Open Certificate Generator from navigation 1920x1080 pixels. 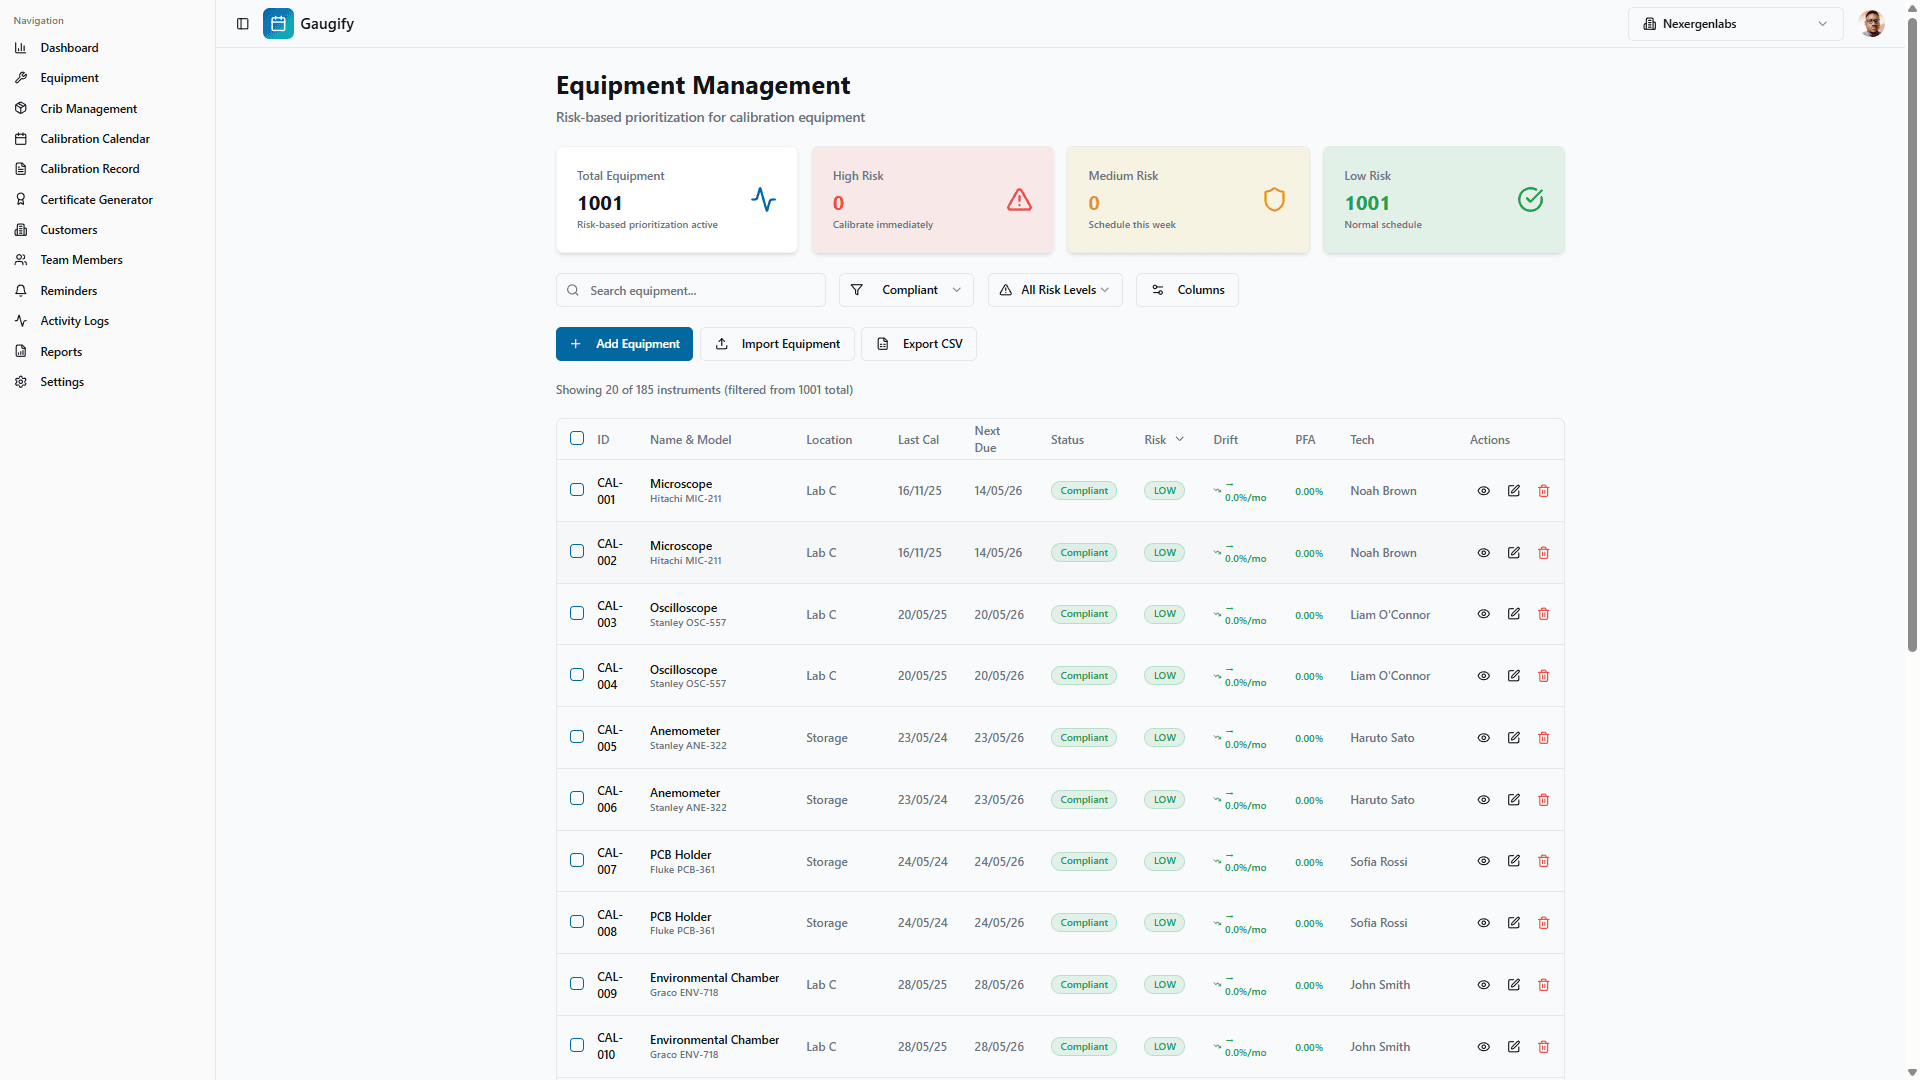click(96, 200)
